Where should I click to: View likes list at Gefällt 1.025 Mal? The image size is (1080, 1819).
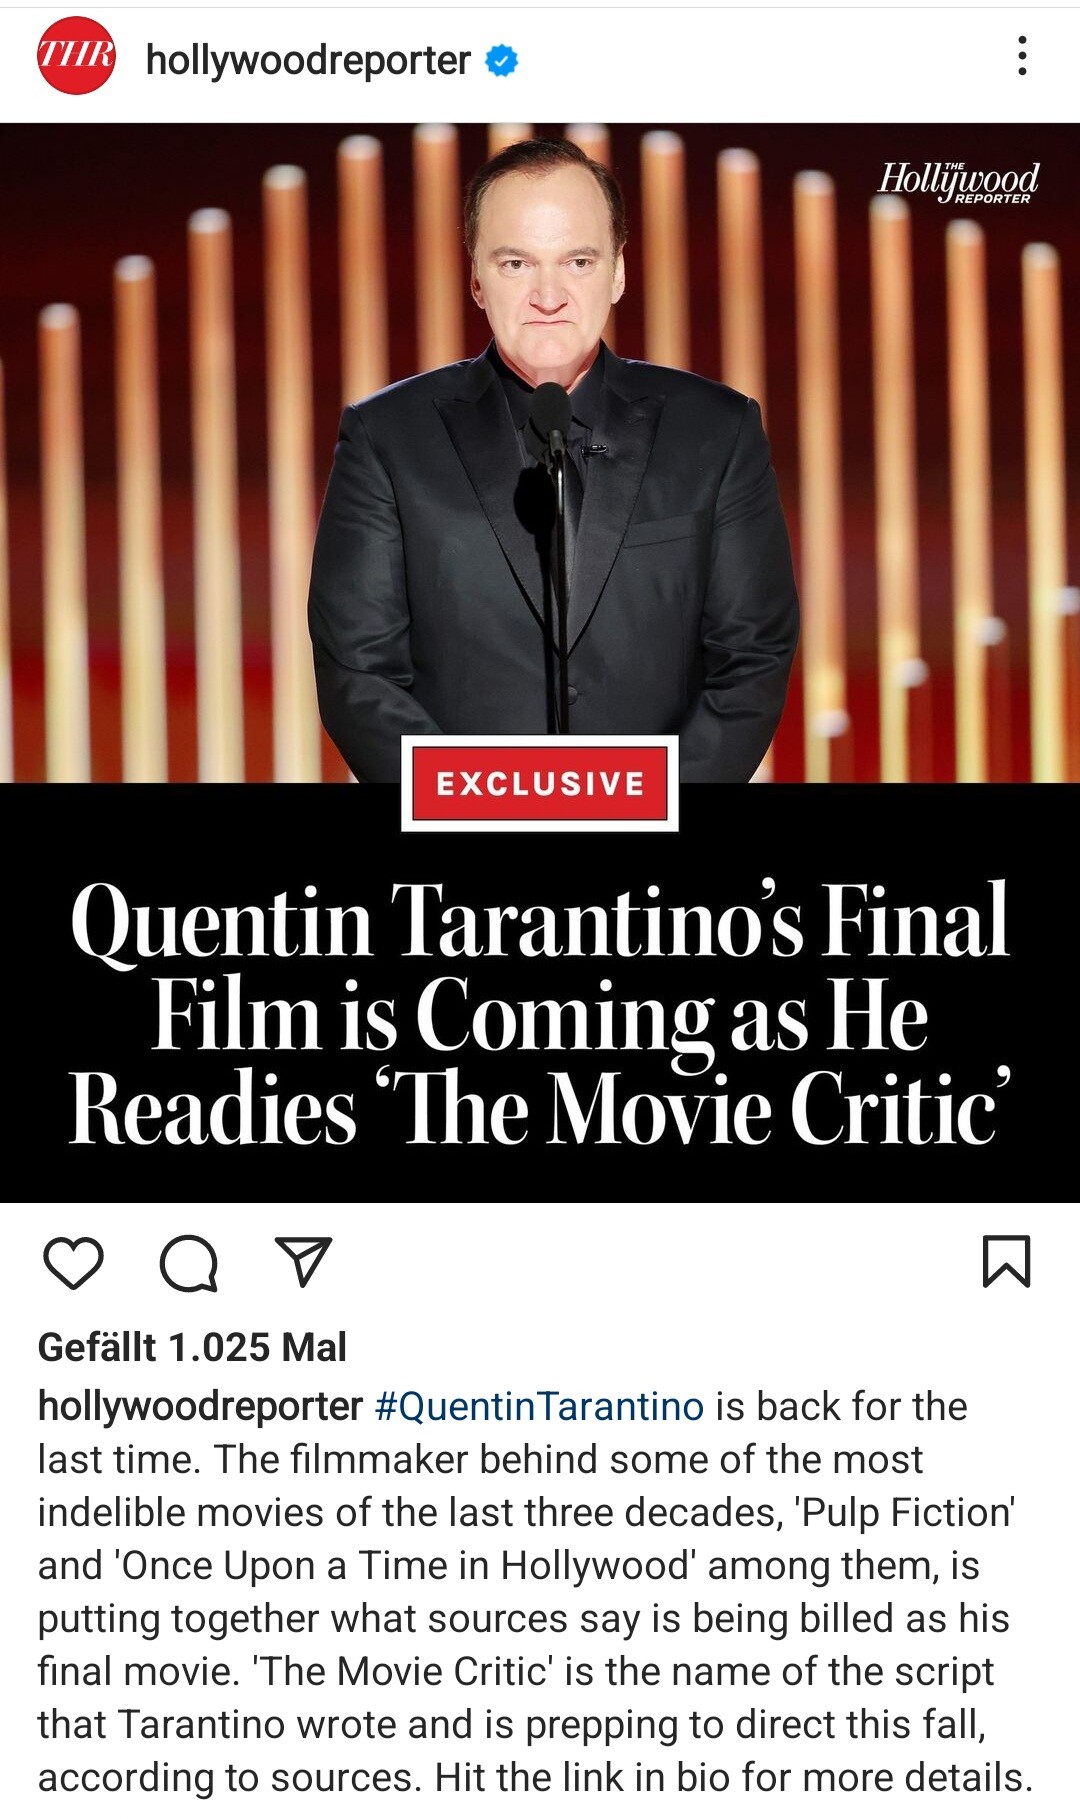pyautogui.click(x=192, y=1347)
